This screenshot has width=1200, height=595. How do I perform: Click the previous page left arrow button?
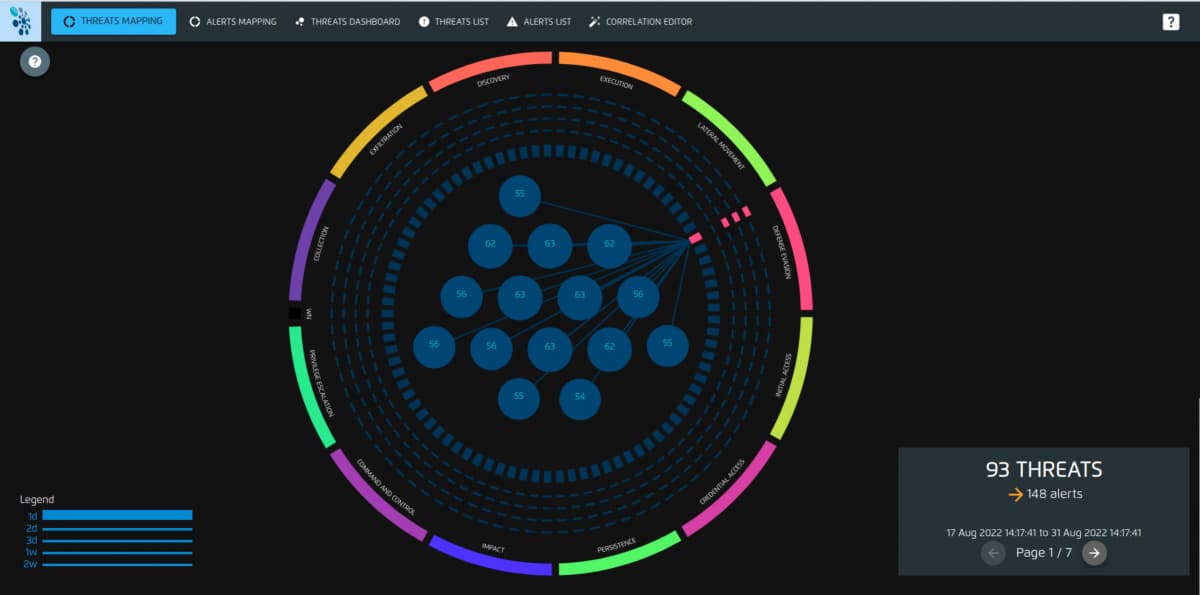[x=993, y=553]
